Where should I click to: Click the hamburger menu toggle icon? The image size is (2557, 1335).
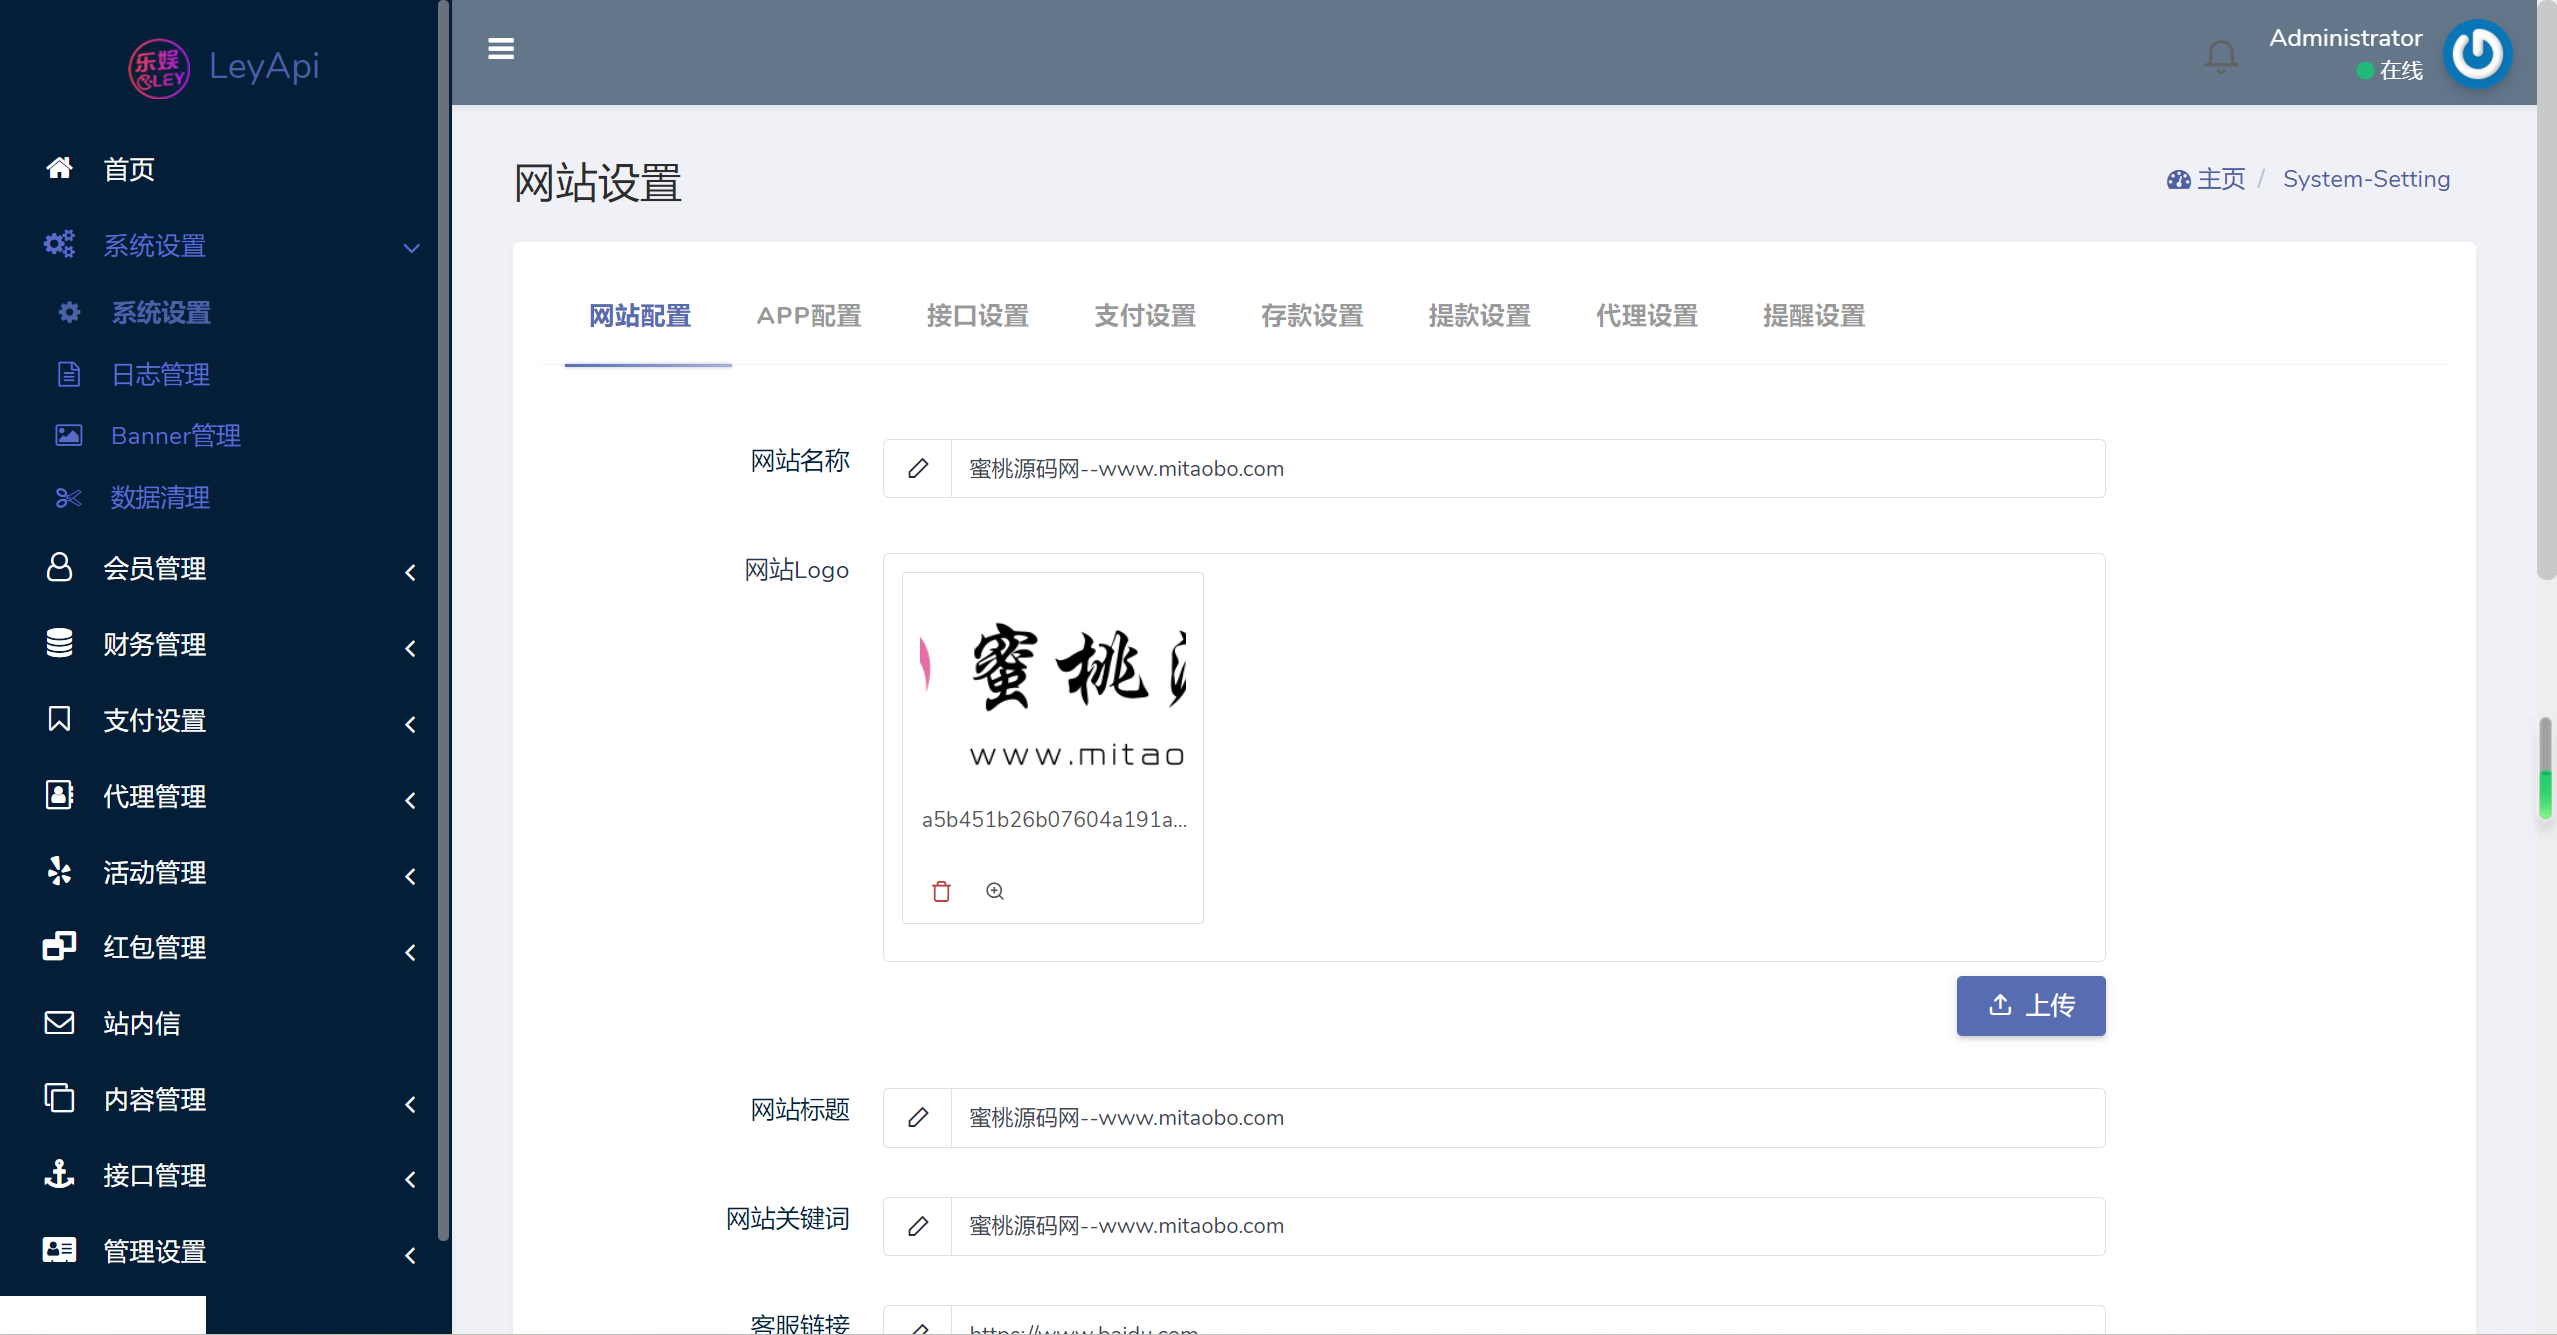coord(501,48)
